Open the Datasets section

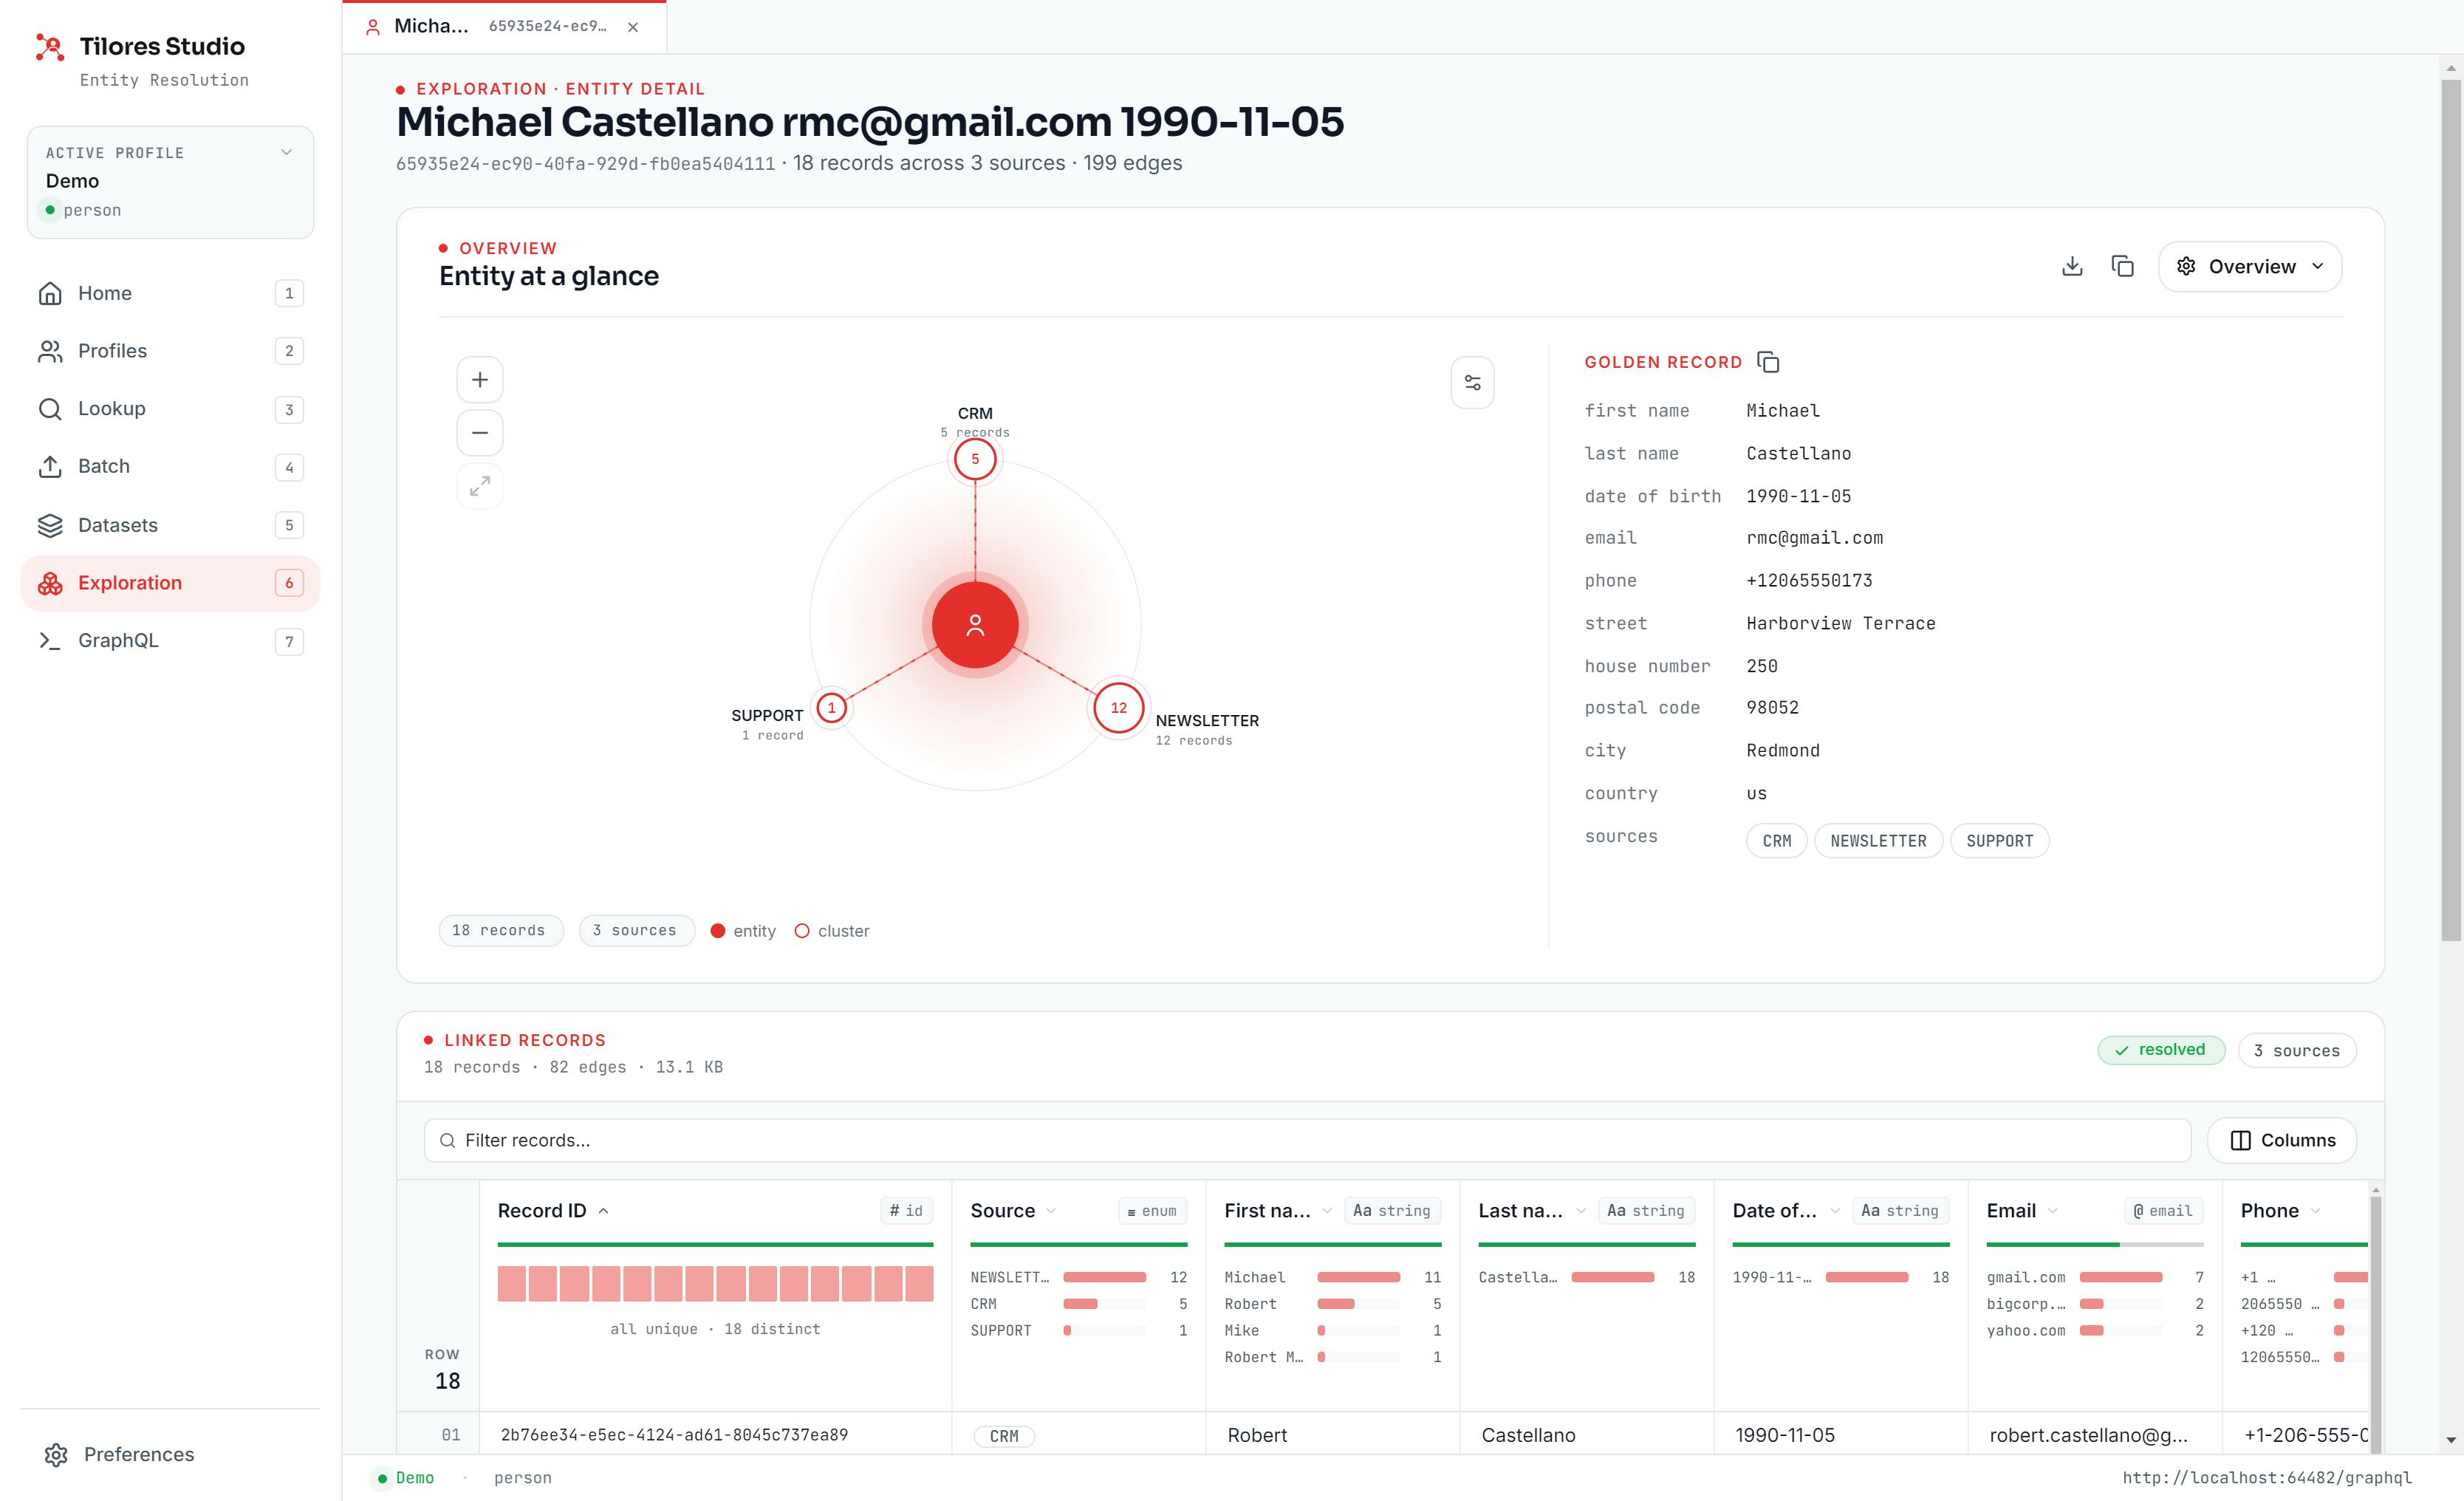pyautogui.click(x=170, y=525)
